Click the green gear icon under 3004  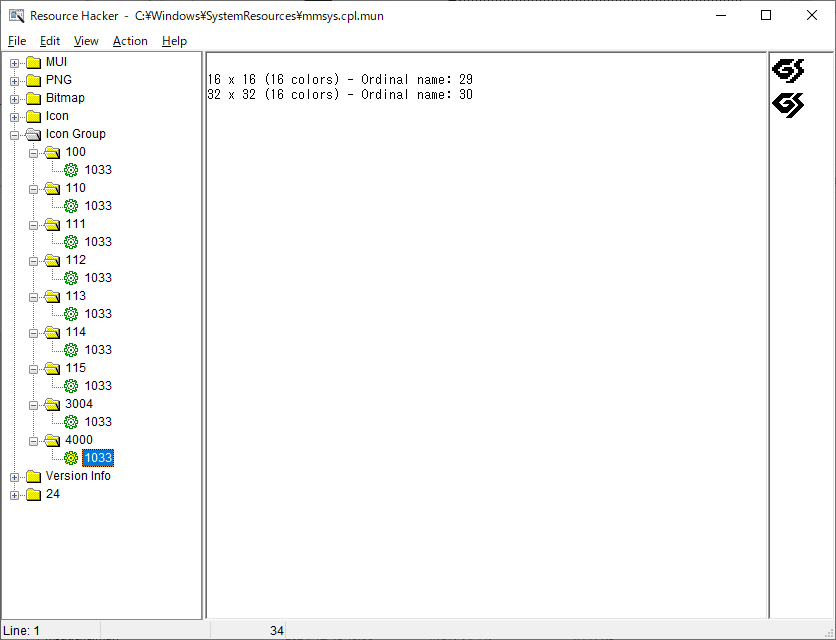(x=71, y=422)
